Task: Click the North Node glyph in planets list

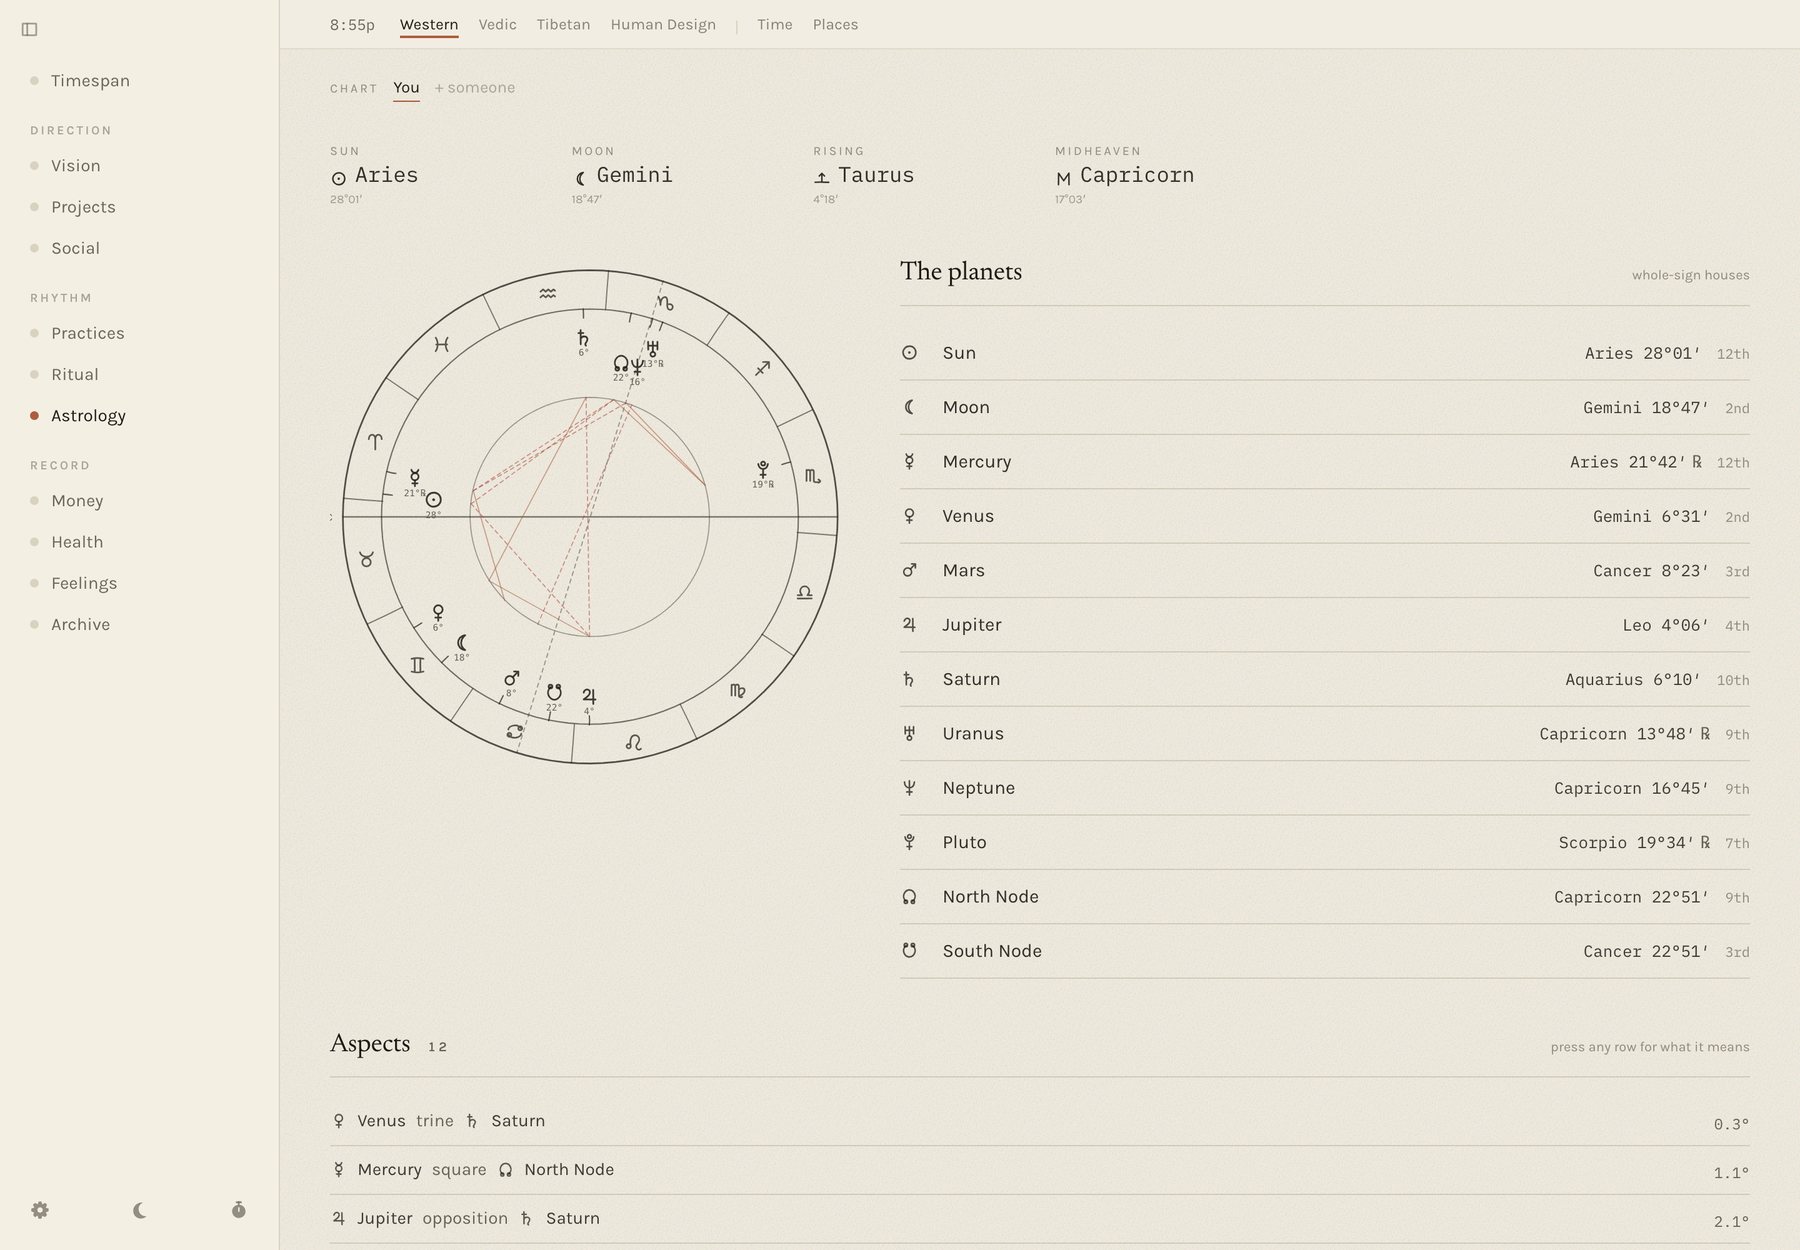Action: pyautogui.click(x=909, y=897)
